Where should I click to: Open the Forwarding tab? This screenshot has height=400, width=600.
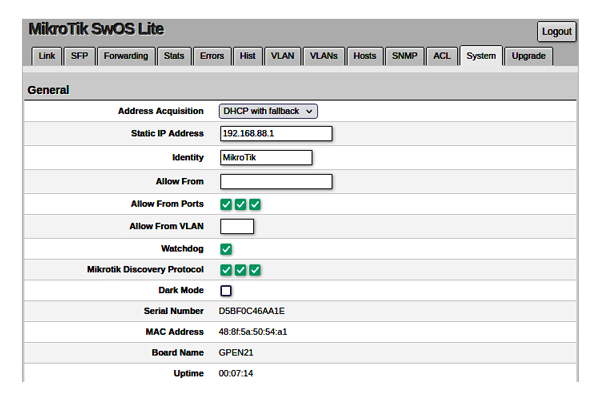tap(126, 56)
